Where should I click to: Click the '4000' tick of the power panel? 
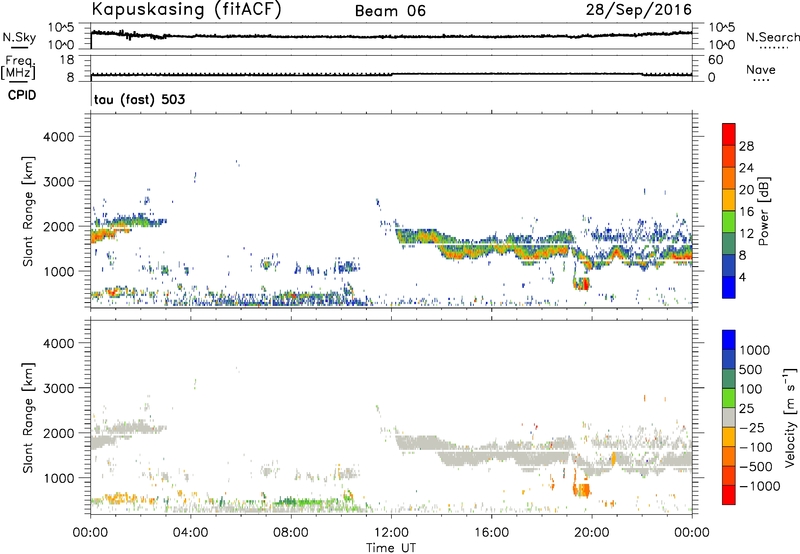[59, 137]
